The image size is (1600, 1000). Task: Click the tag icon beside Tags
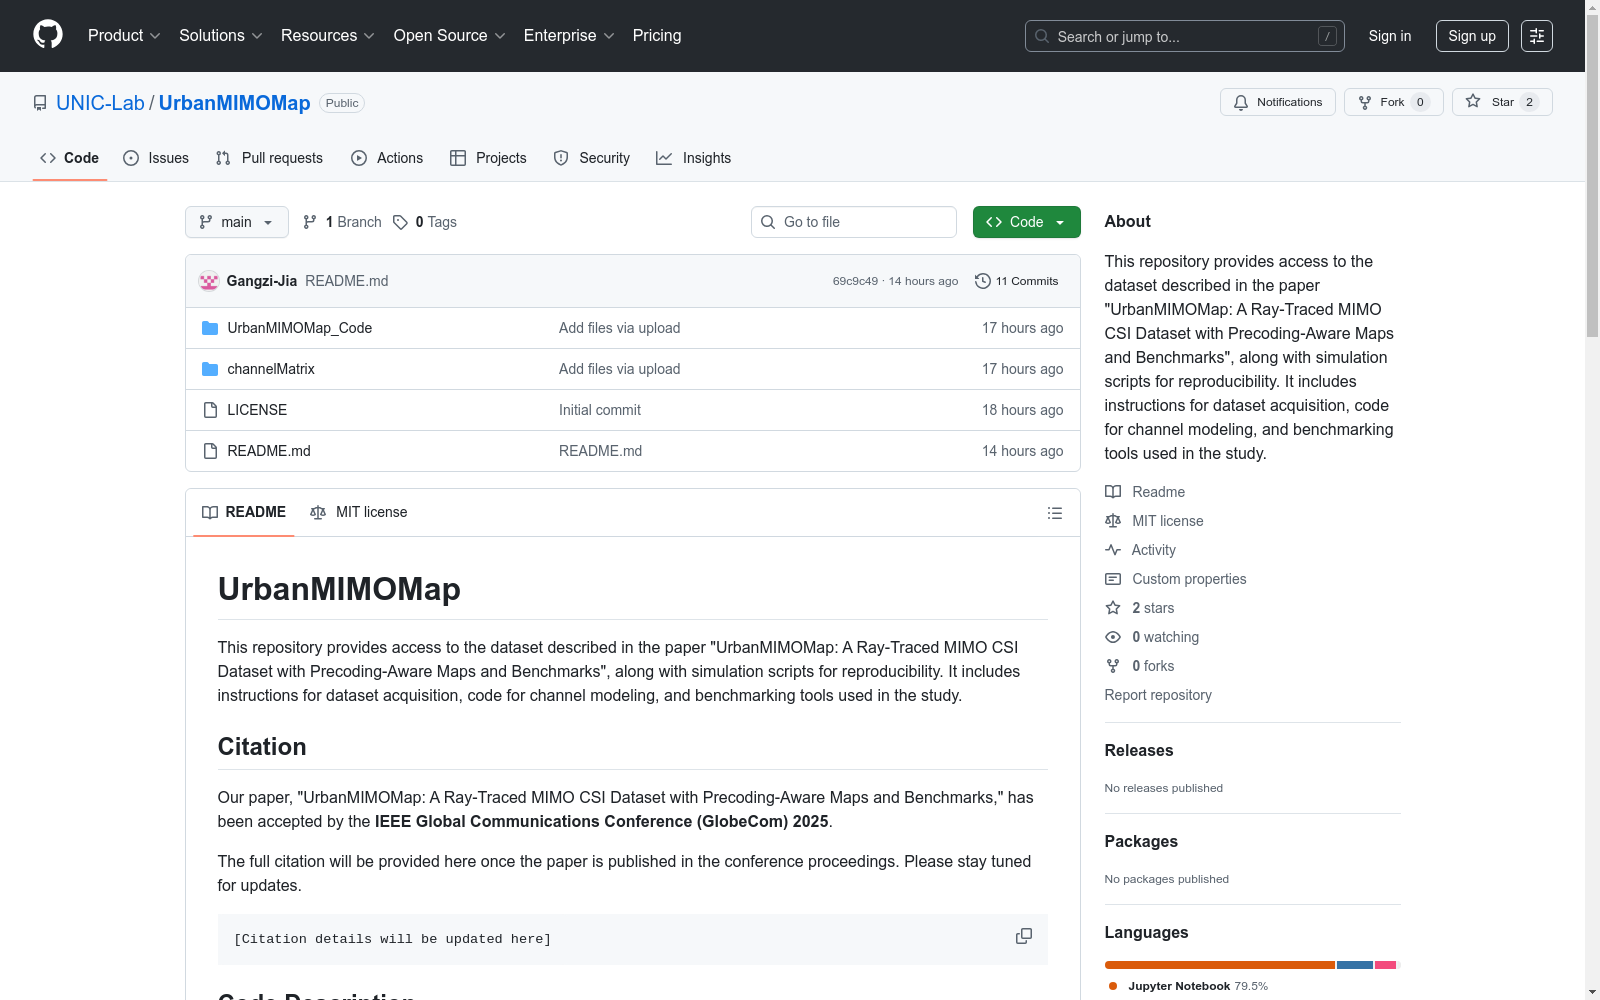point(400,222)
